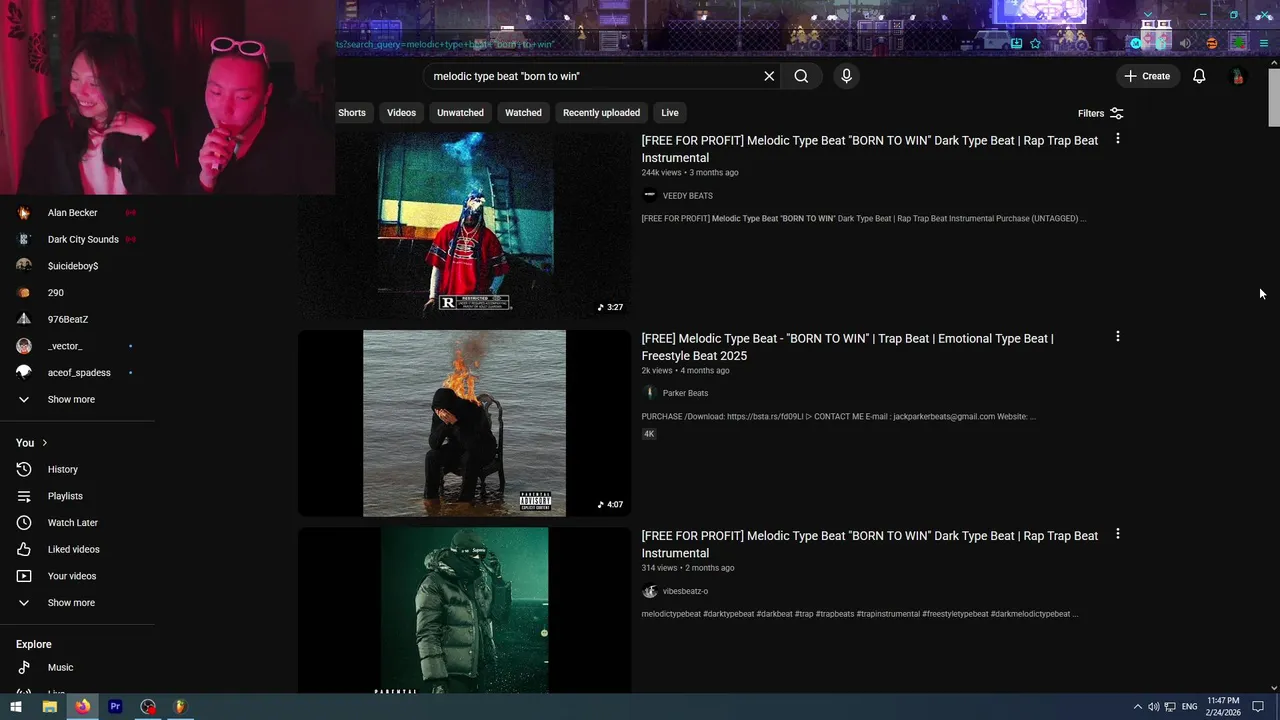Click the browser address bar URL
The width and height of the screenshot is (1280, 720).
pyautogui.click(x=445, y=44)
